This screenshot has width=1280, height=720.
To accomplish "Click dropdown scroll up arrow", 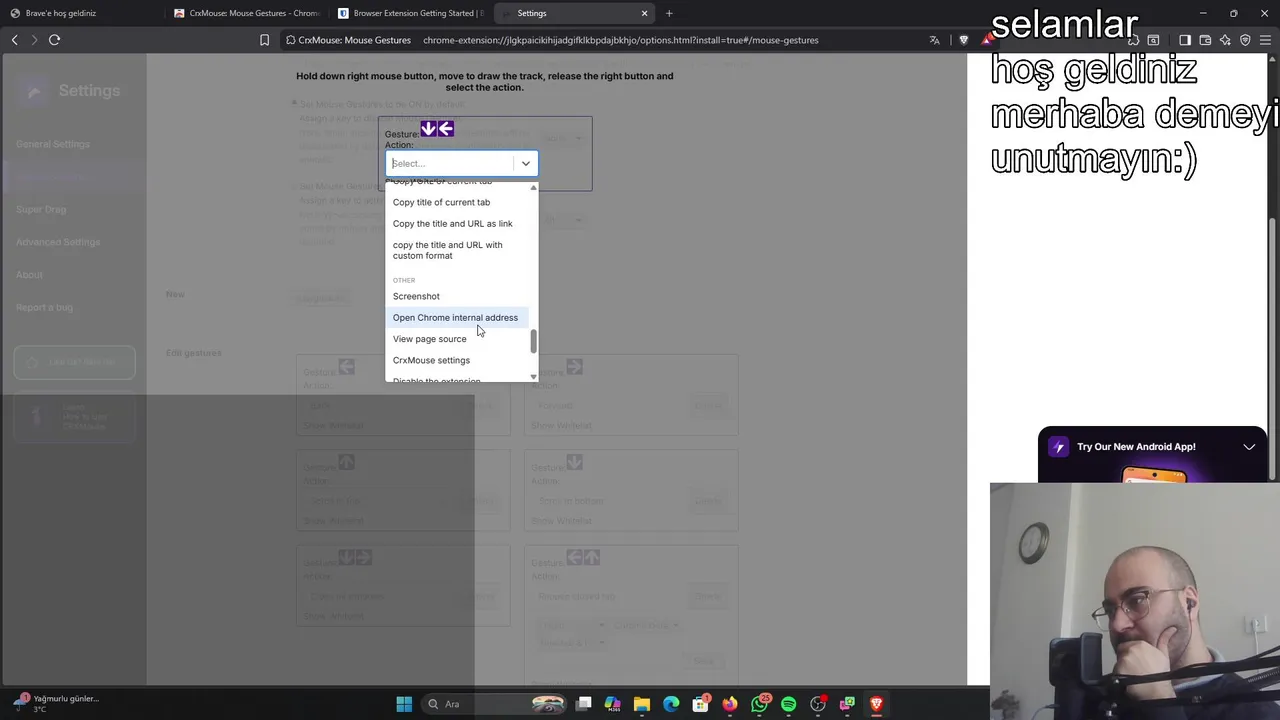I will coord(533,188).
